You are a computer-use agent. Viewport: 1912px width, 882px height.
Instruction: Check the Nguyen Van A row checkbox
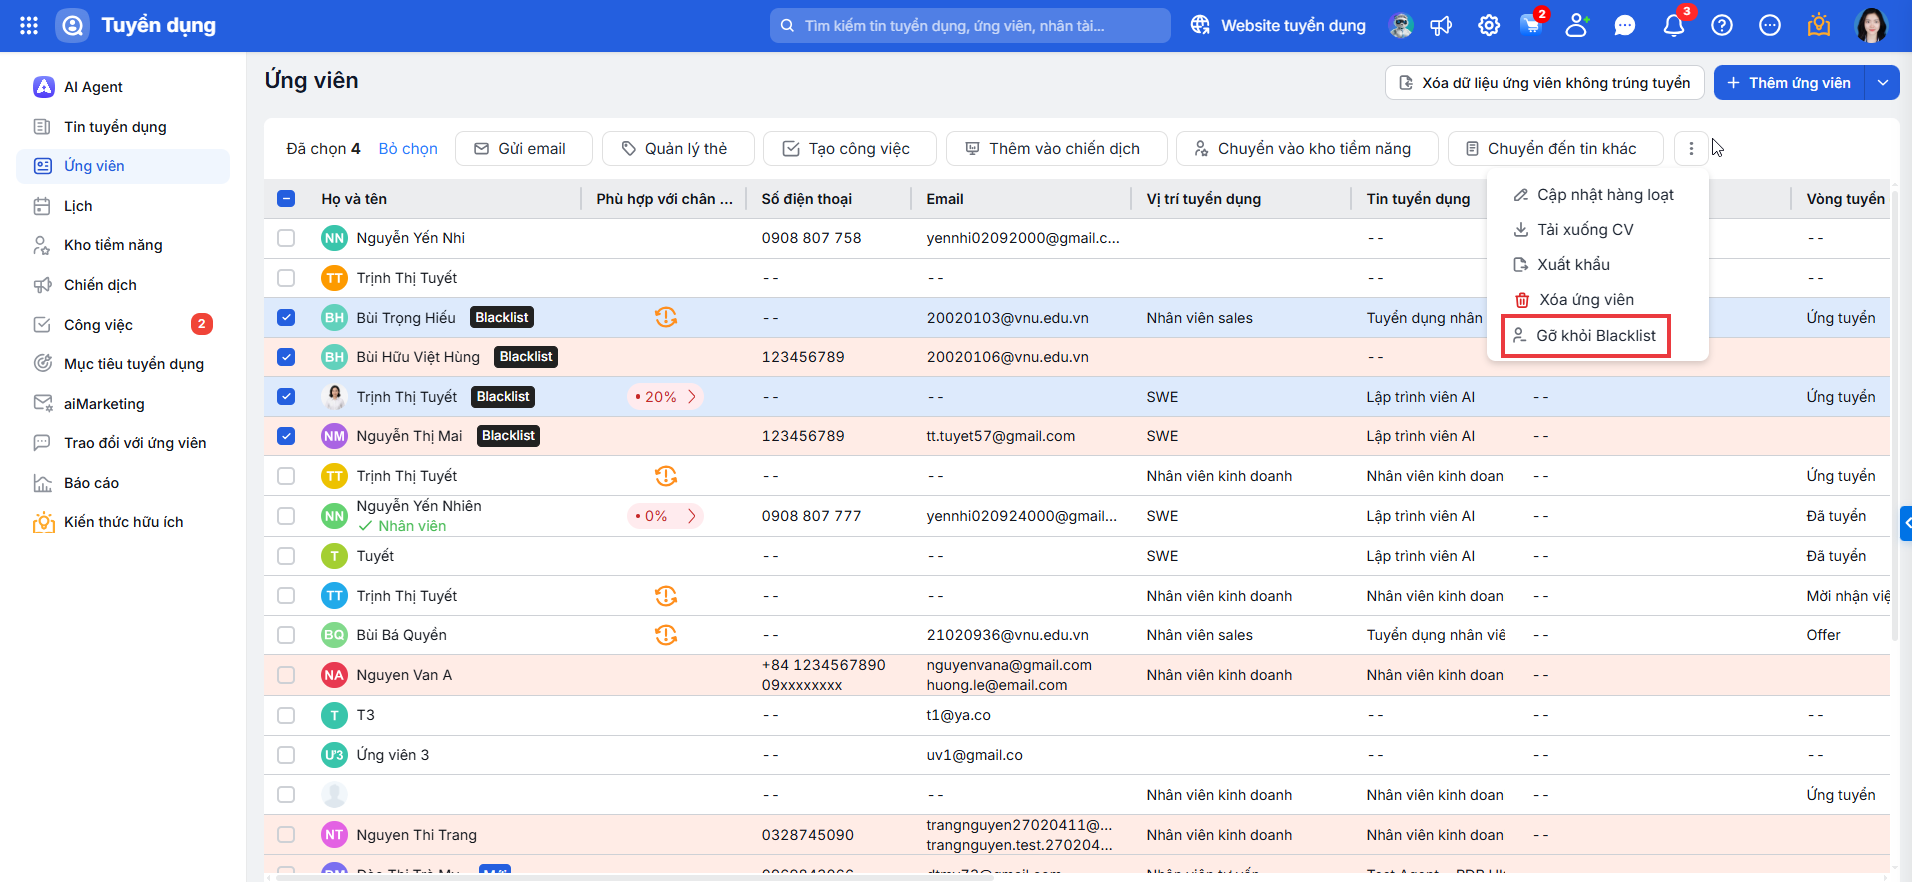[286, 675]
